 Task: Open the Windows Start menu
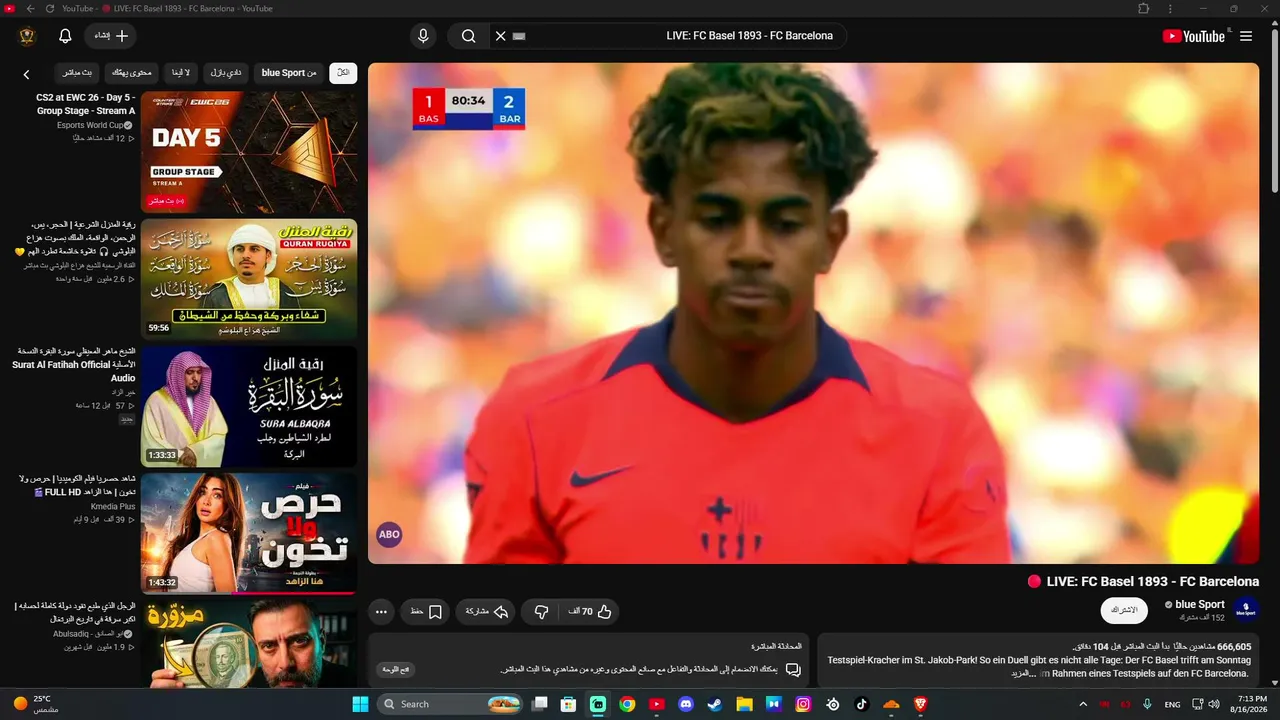tap(361, 704)
